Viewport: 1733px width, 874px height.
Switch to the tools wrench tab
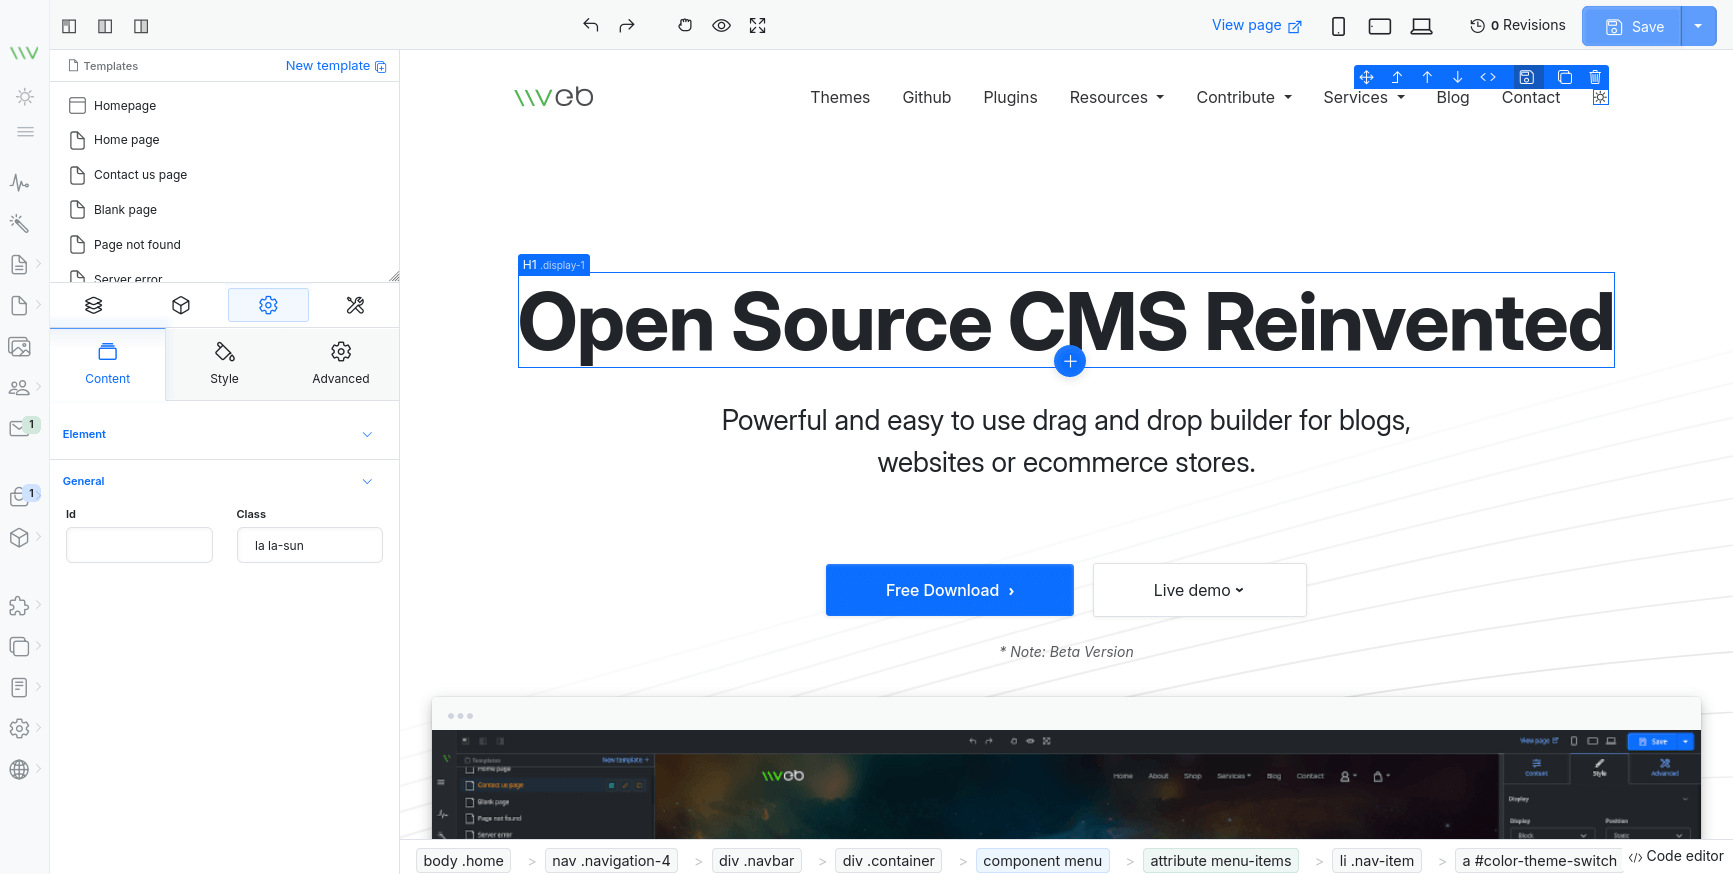point(355,305)
